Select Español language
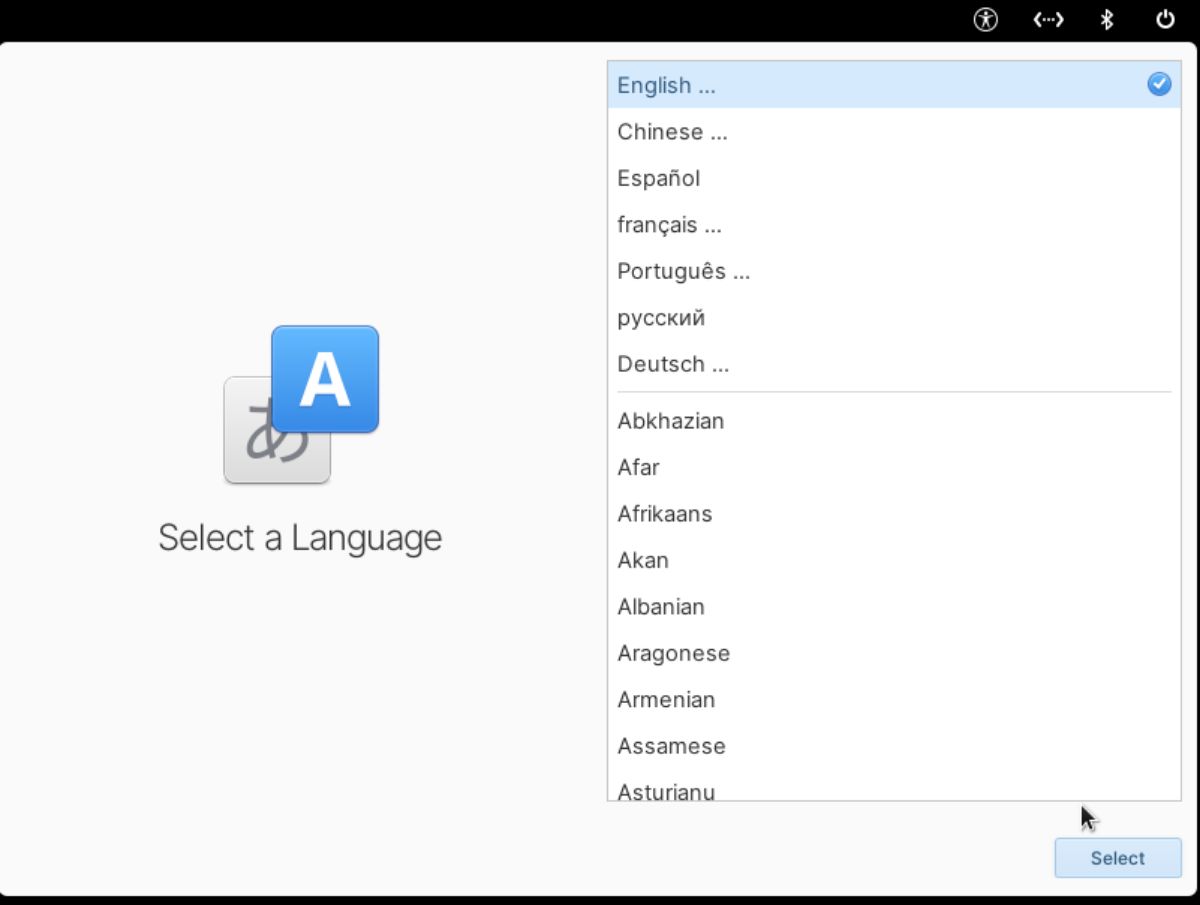 point(894,178)
